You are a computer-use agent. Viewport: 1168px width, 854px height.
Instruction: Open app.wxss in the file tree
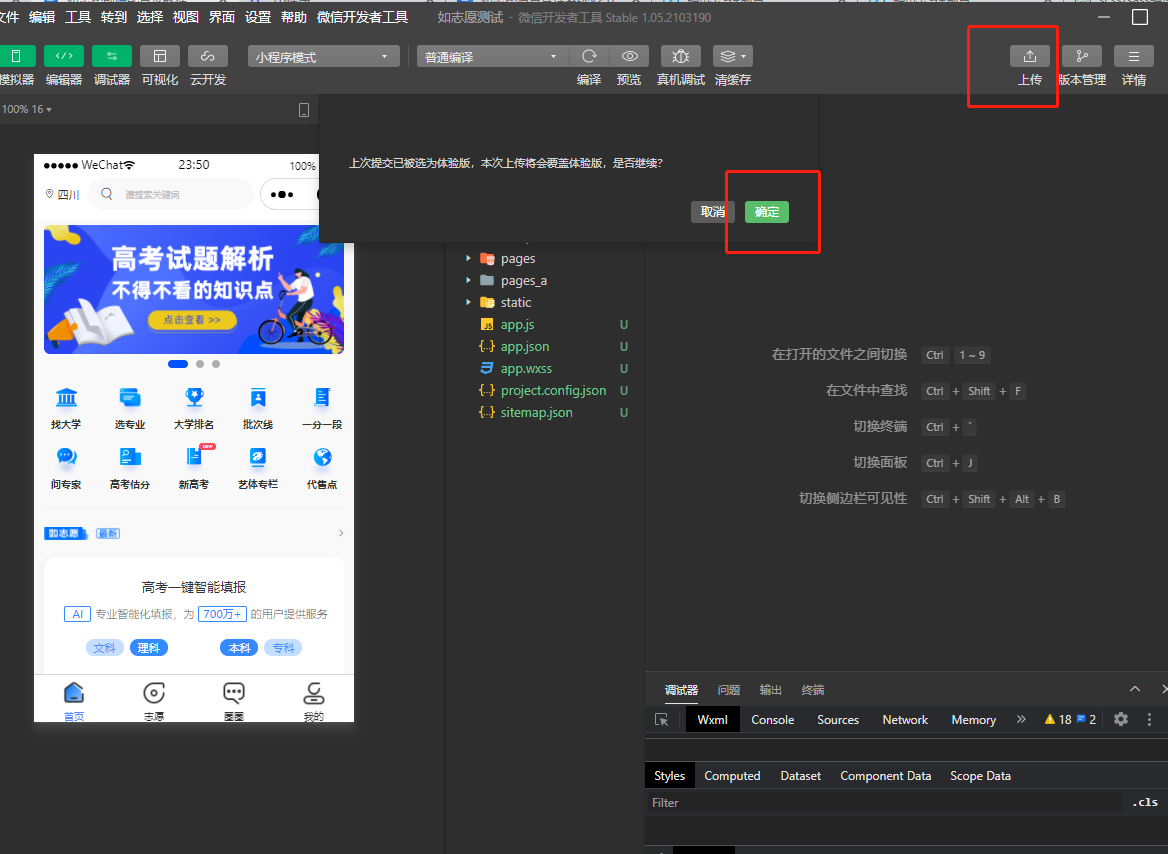(526, 368)
